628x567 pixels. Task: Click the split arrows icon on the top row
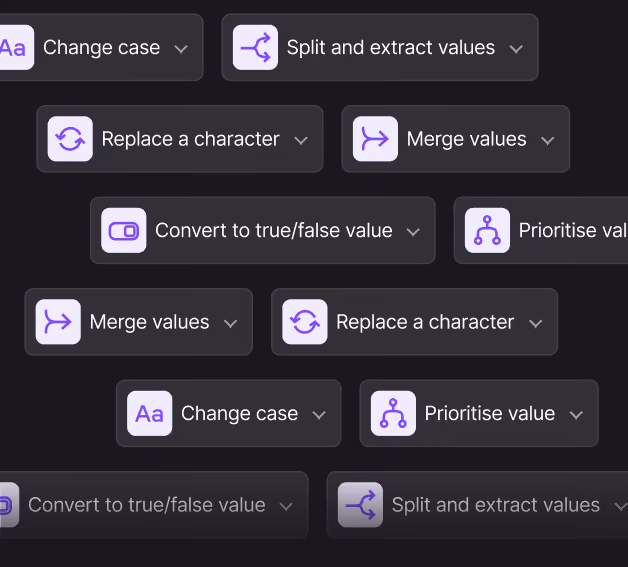tap(255, 48)
